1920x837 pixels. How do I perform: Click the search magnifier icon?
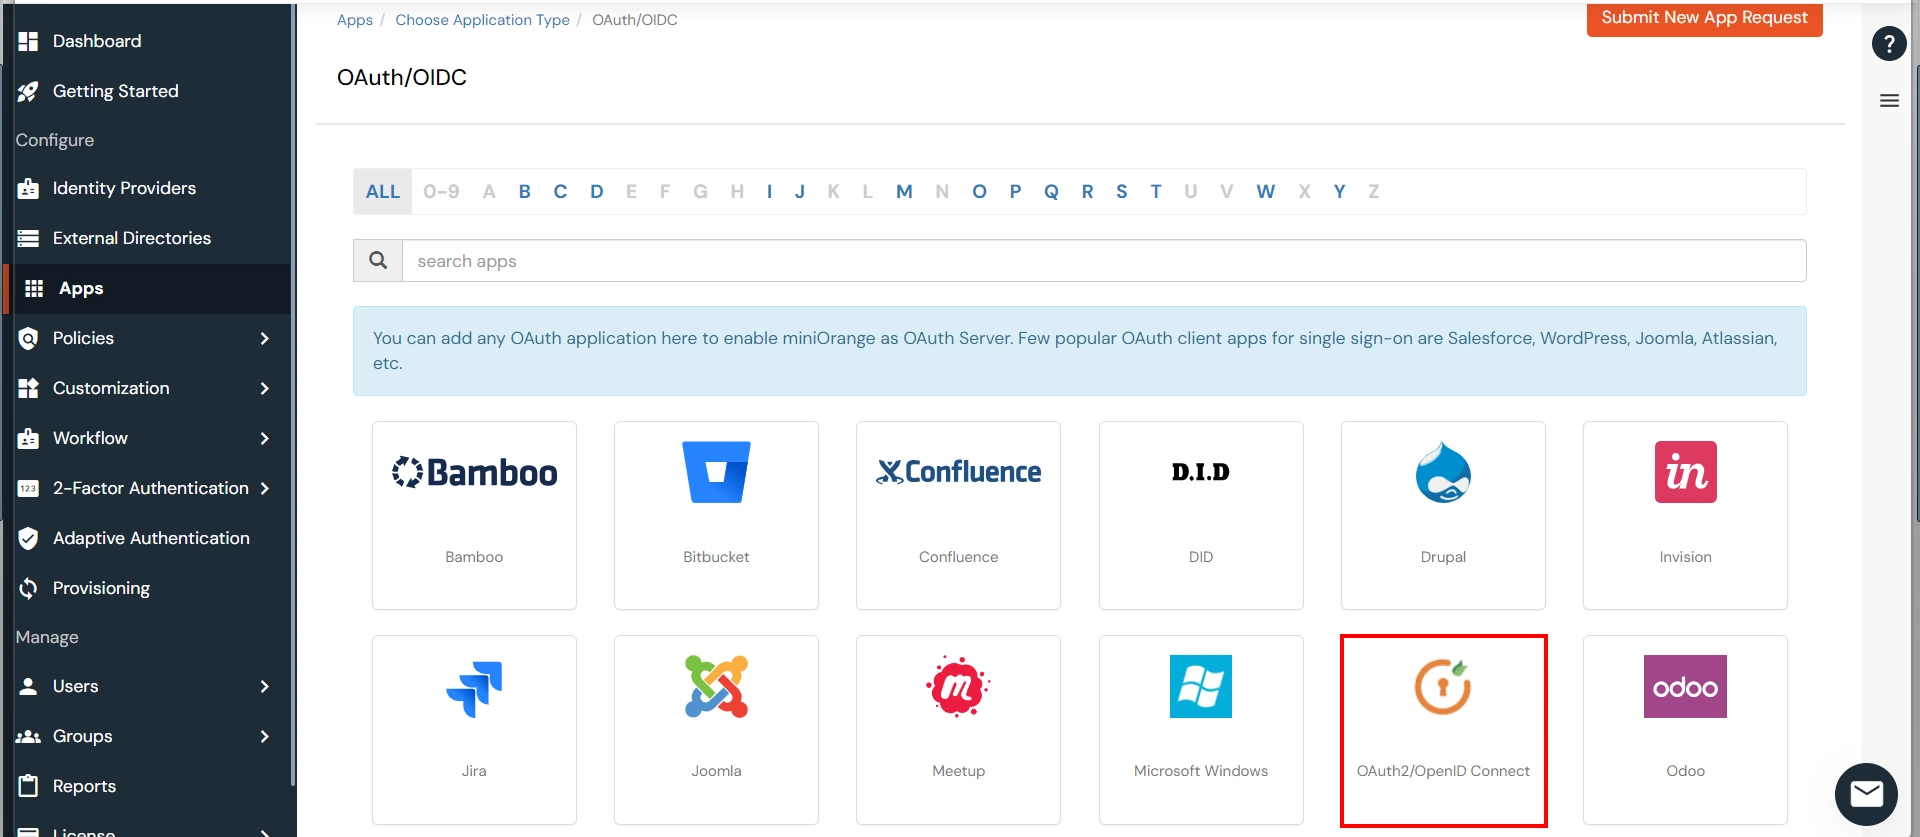(378, 260)
